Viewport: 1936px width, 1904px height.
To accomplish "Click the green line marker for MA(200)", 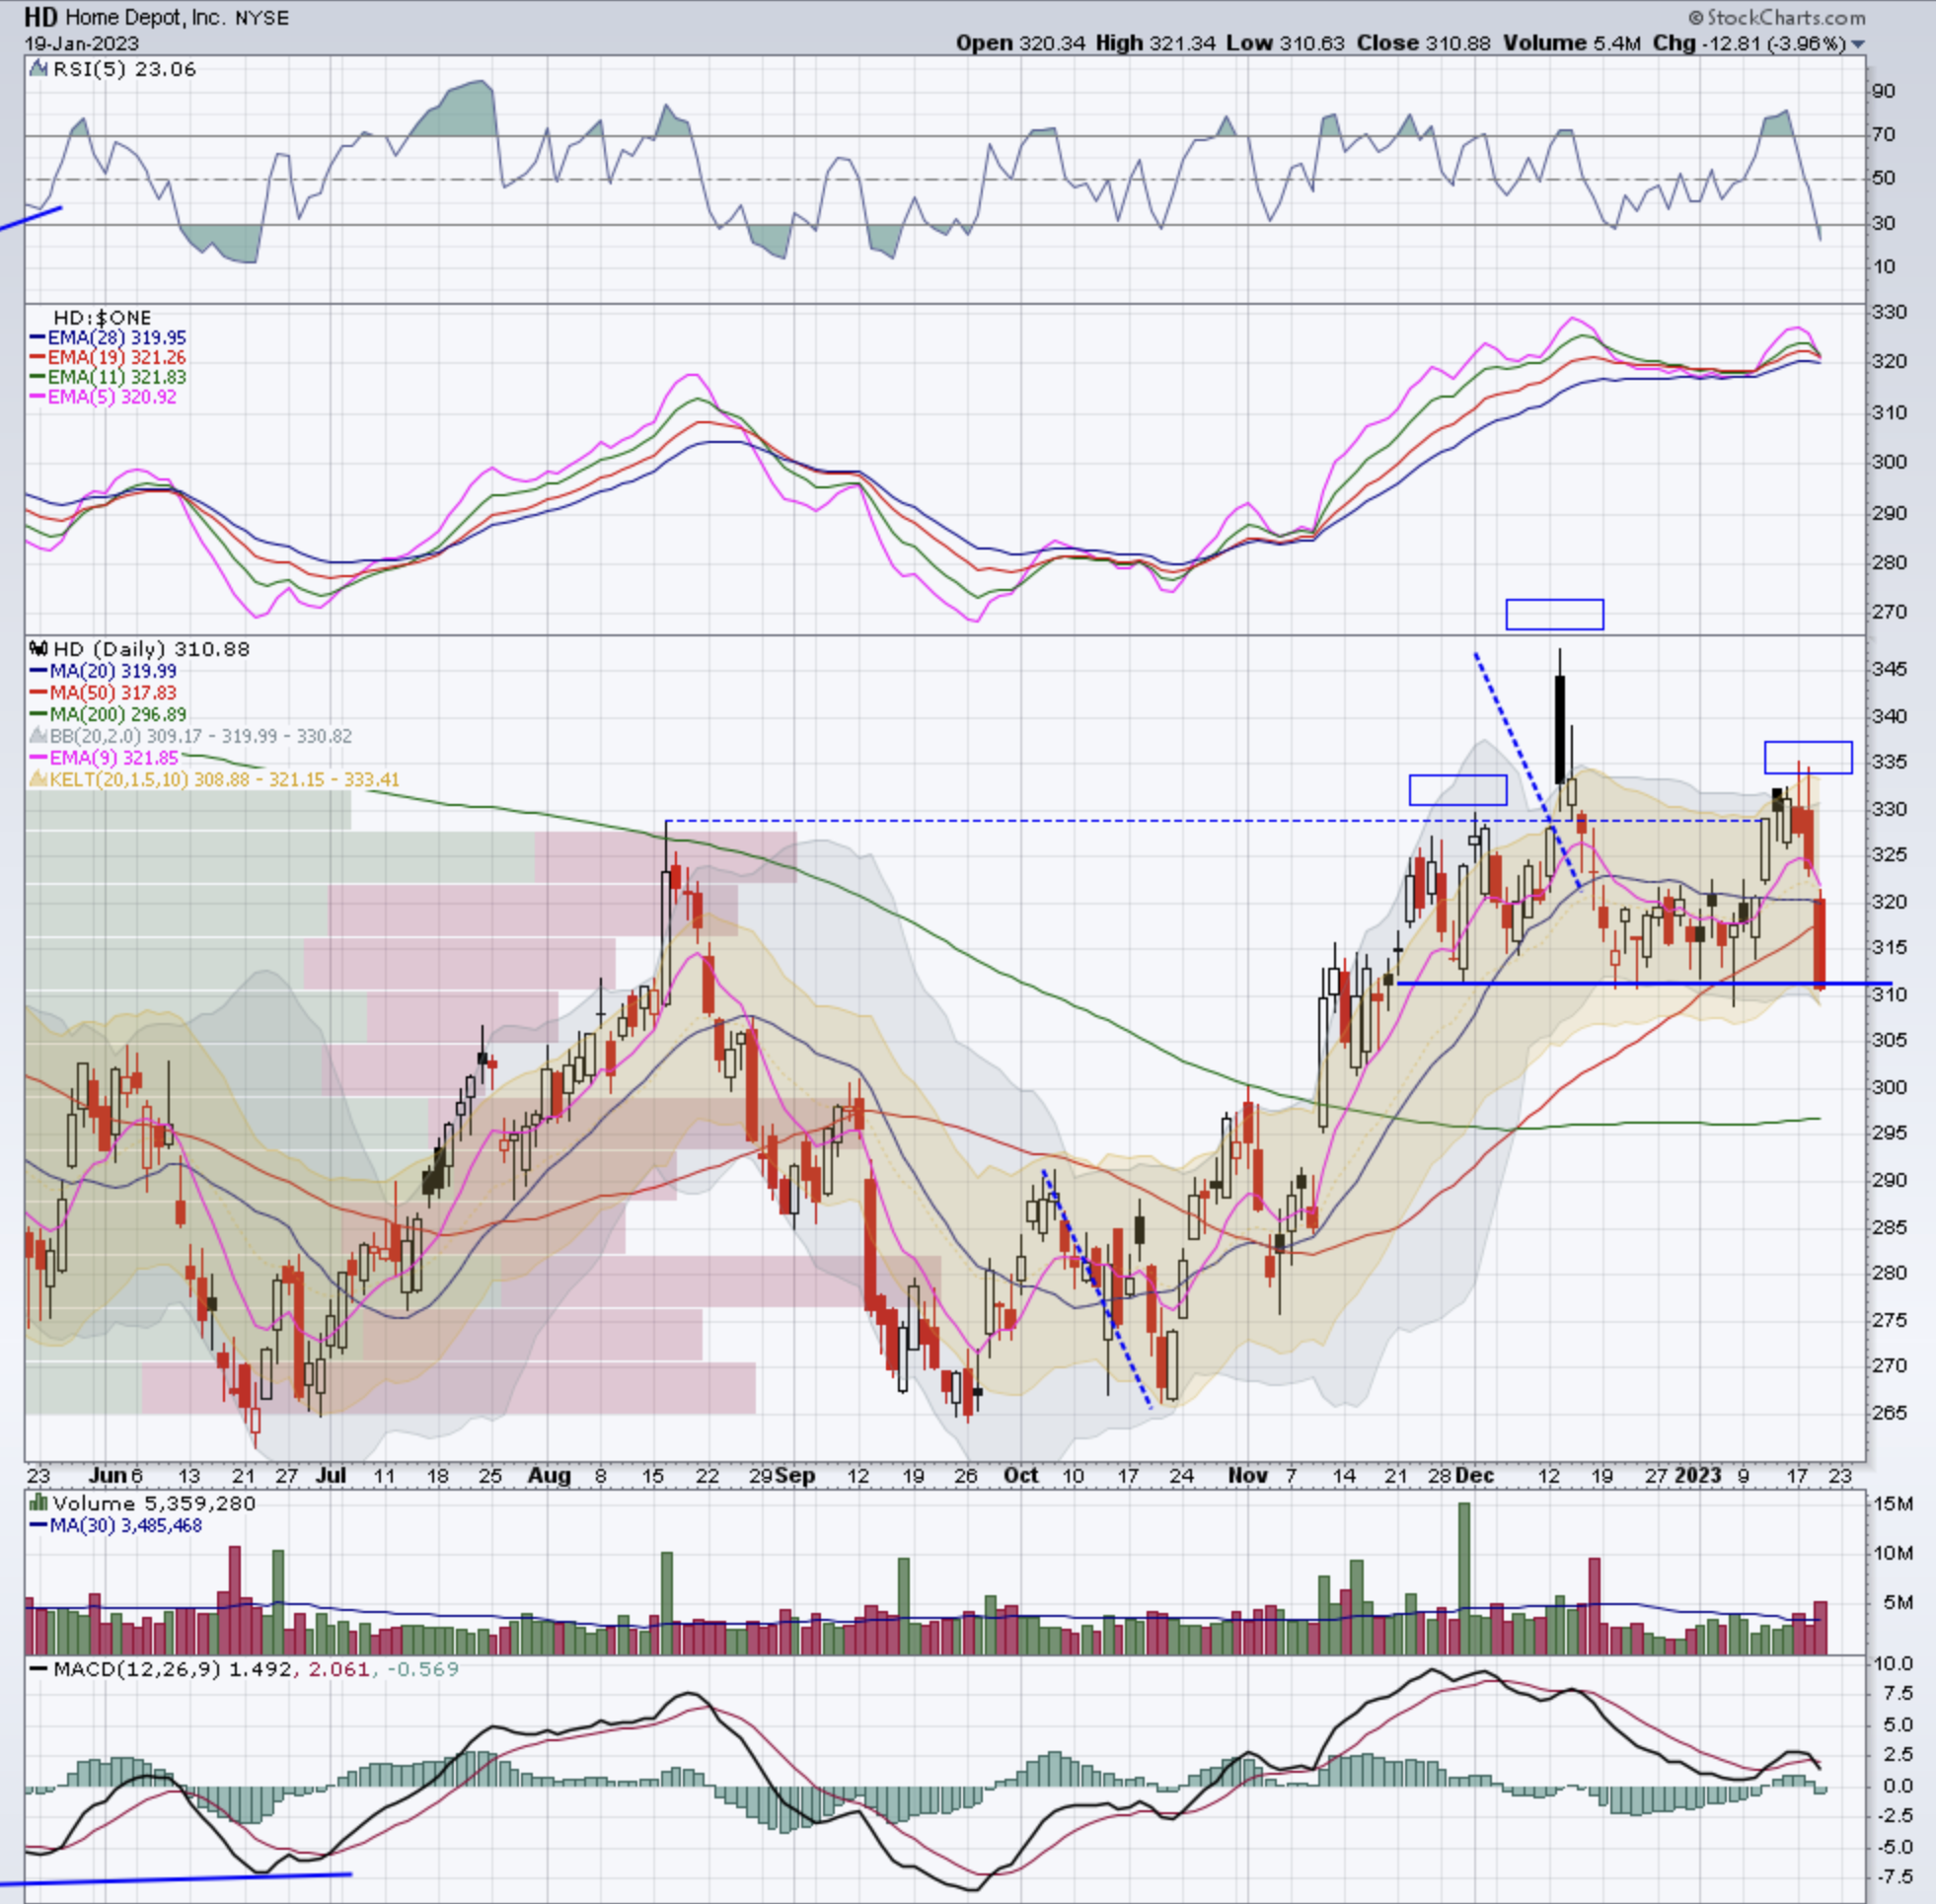I will point(39,714).
